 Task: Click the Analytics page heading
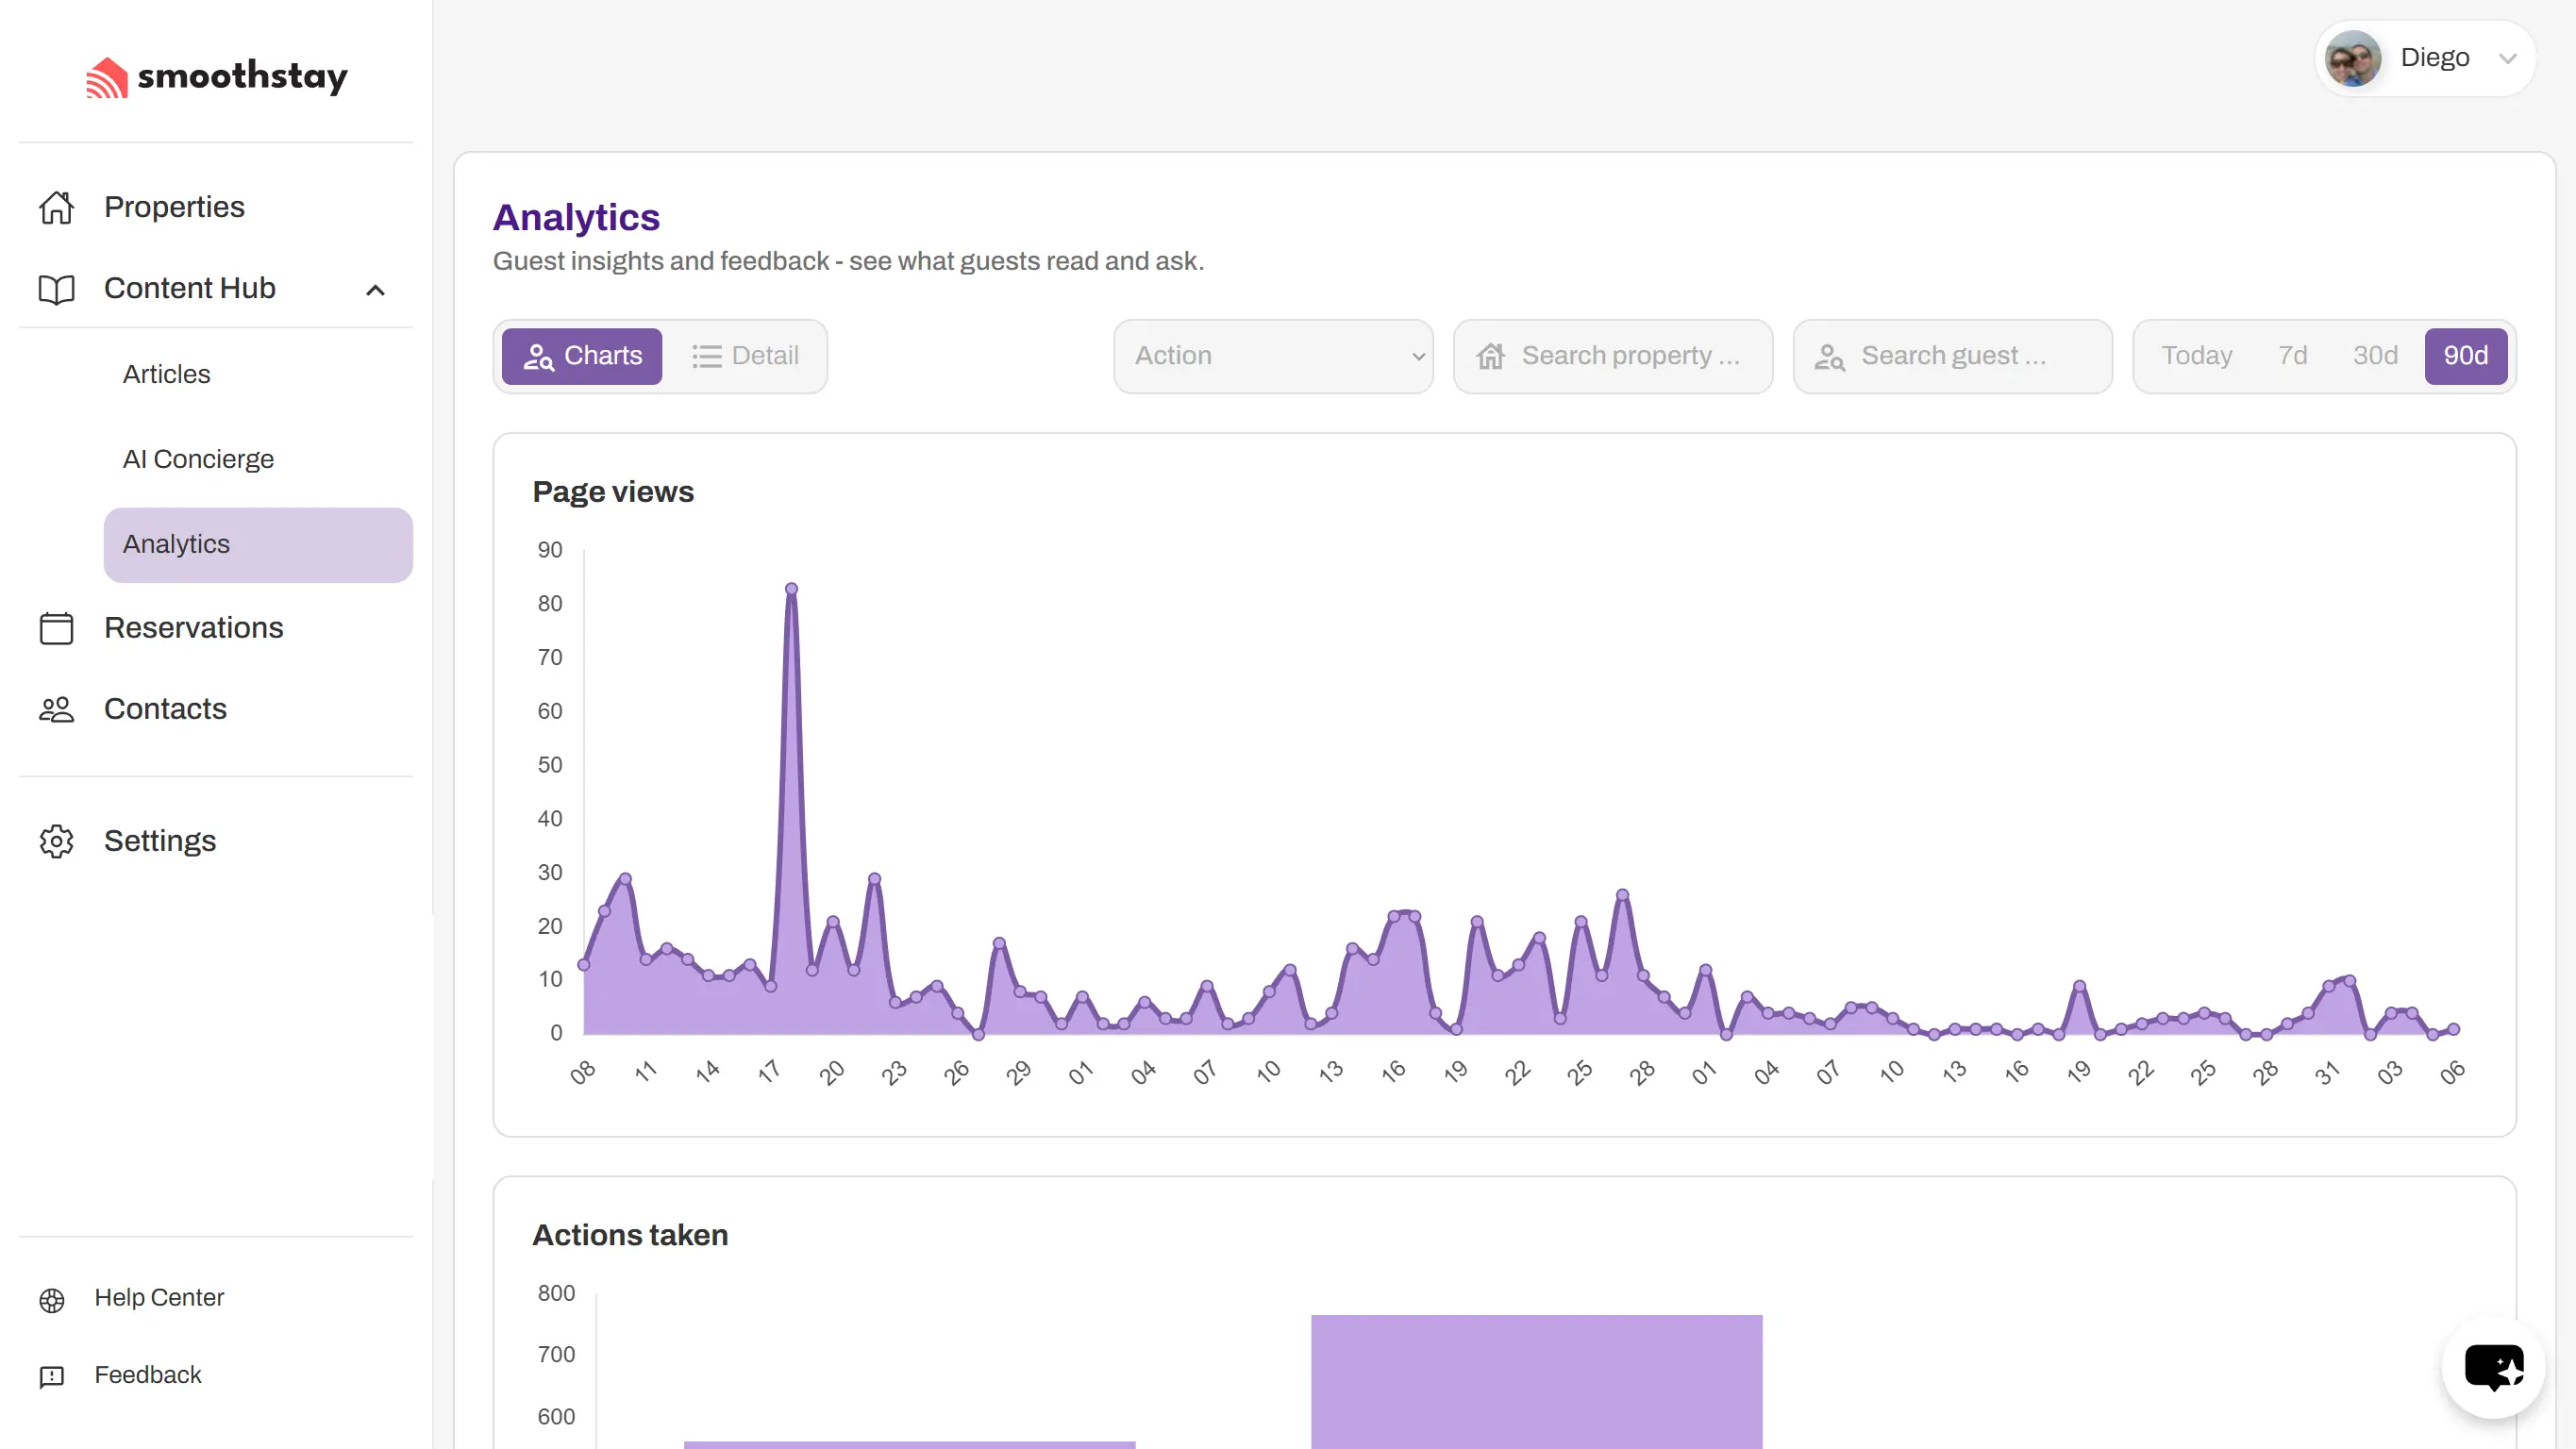576,217
